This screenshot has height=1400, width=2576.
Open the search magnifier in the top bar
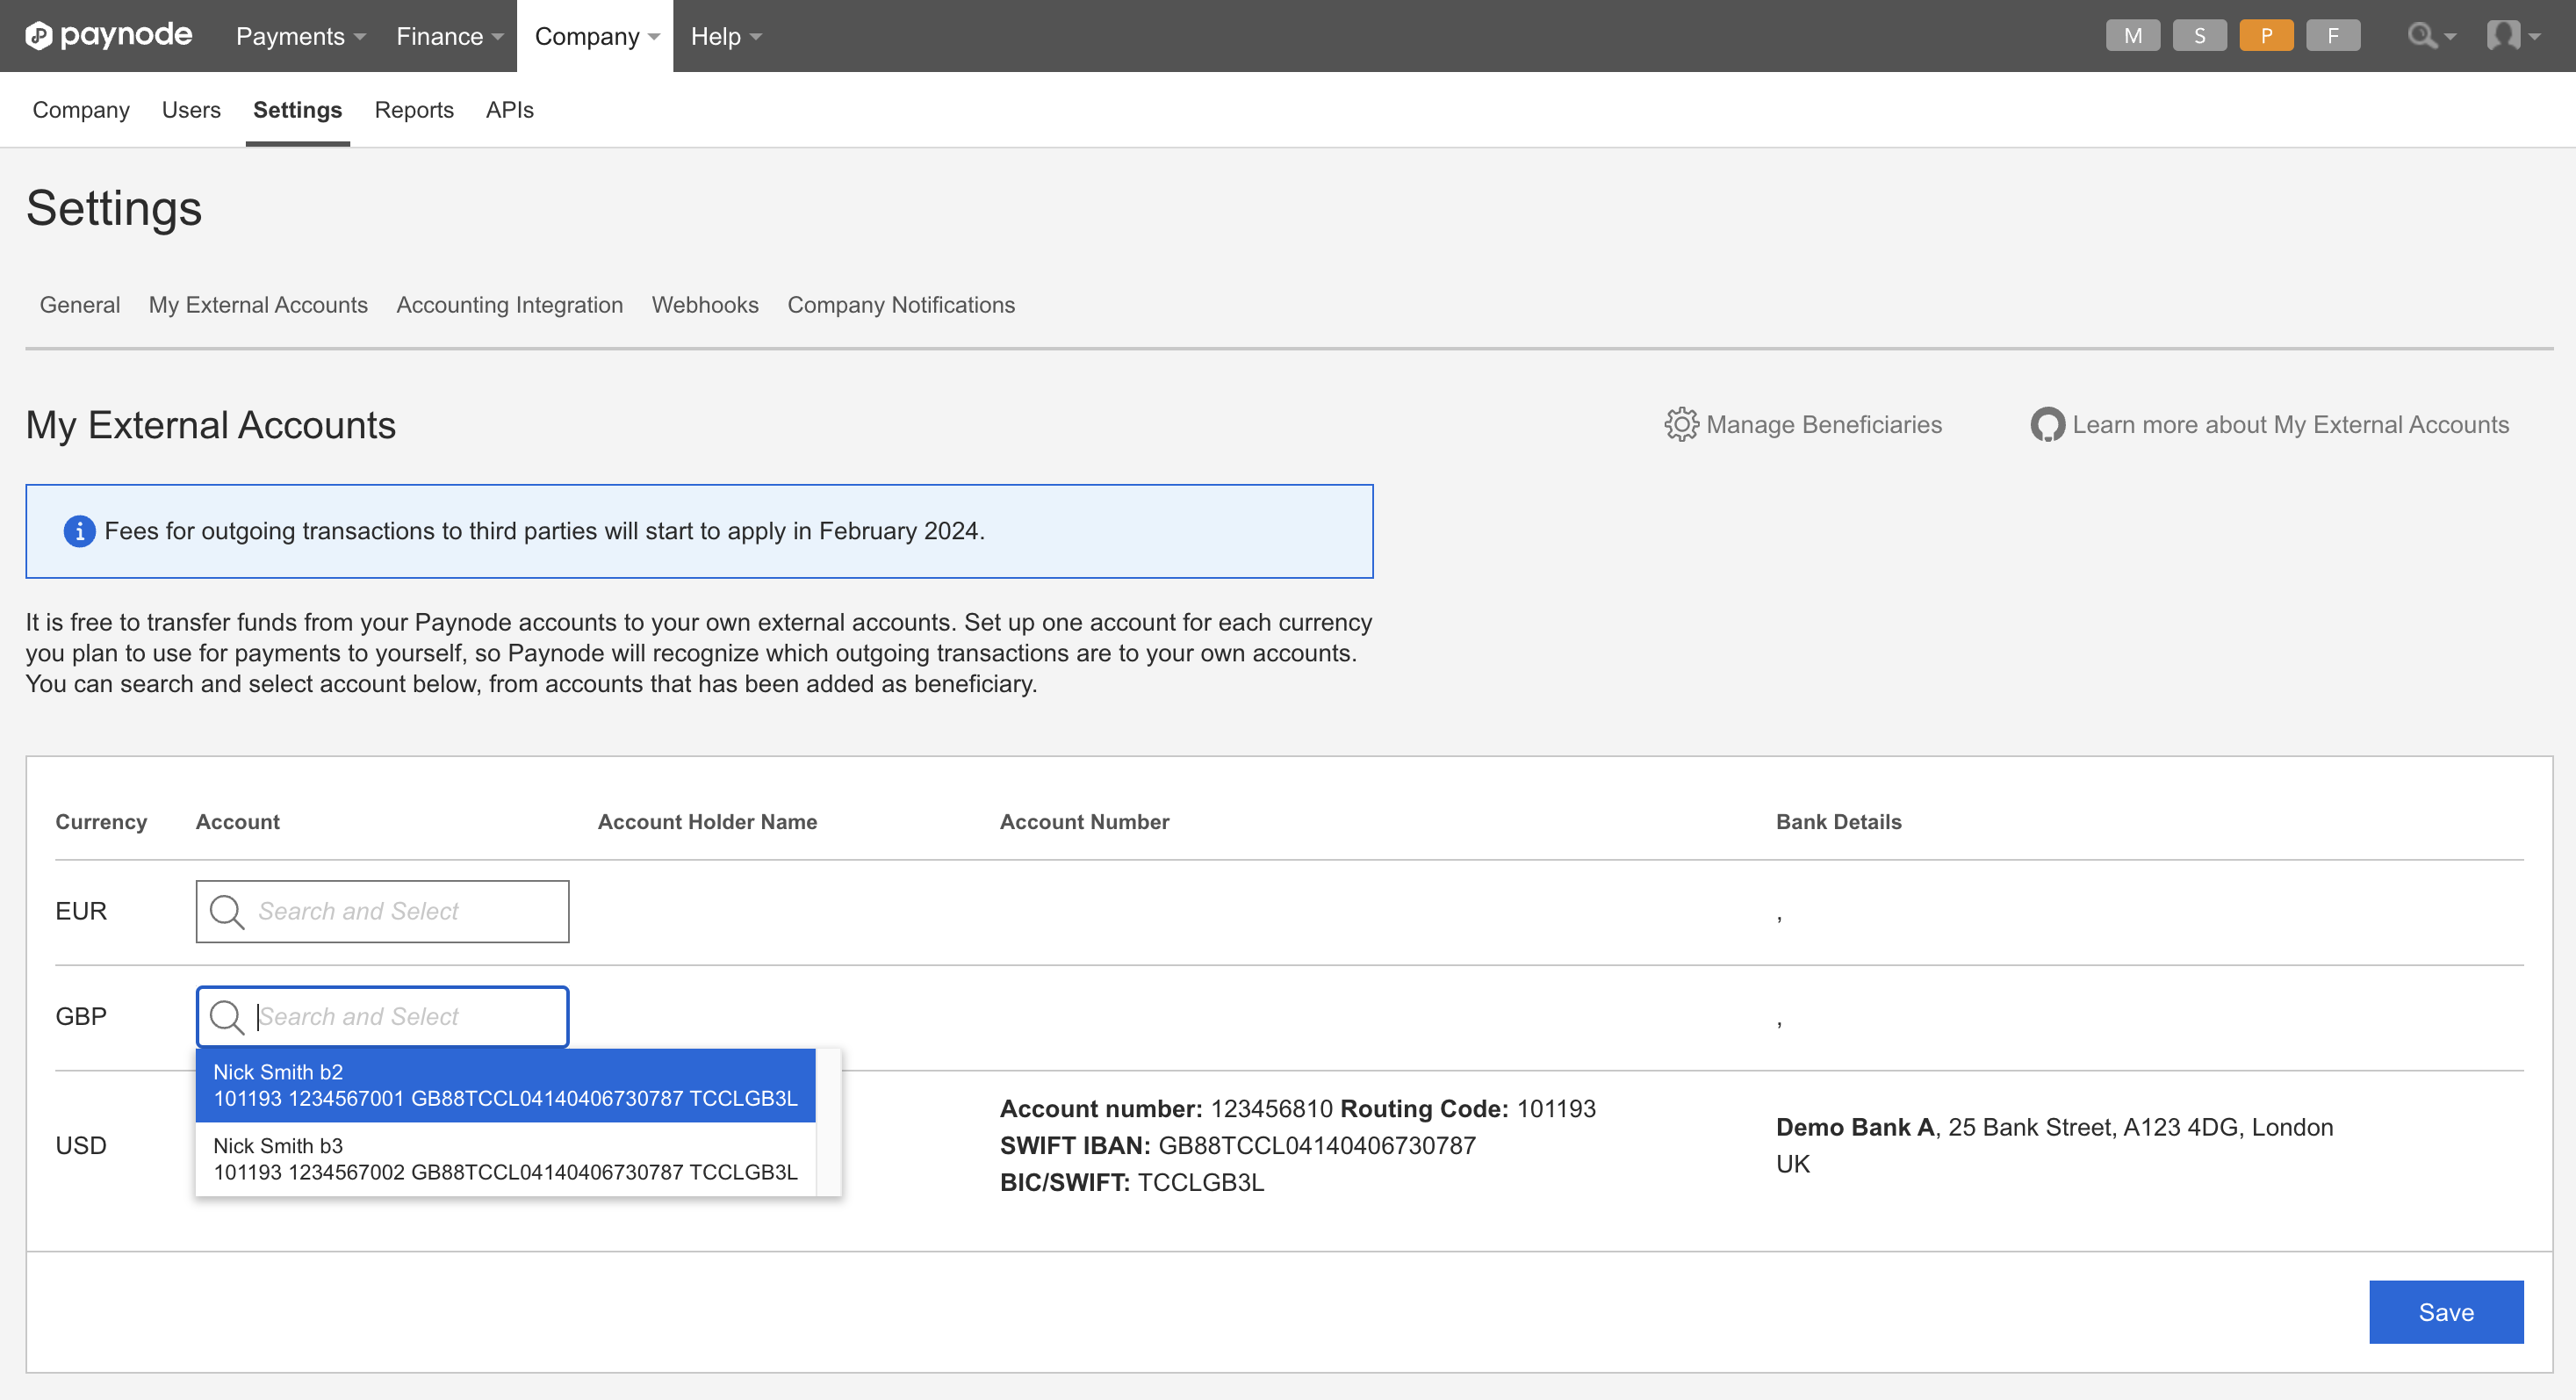coord(2430,36)
